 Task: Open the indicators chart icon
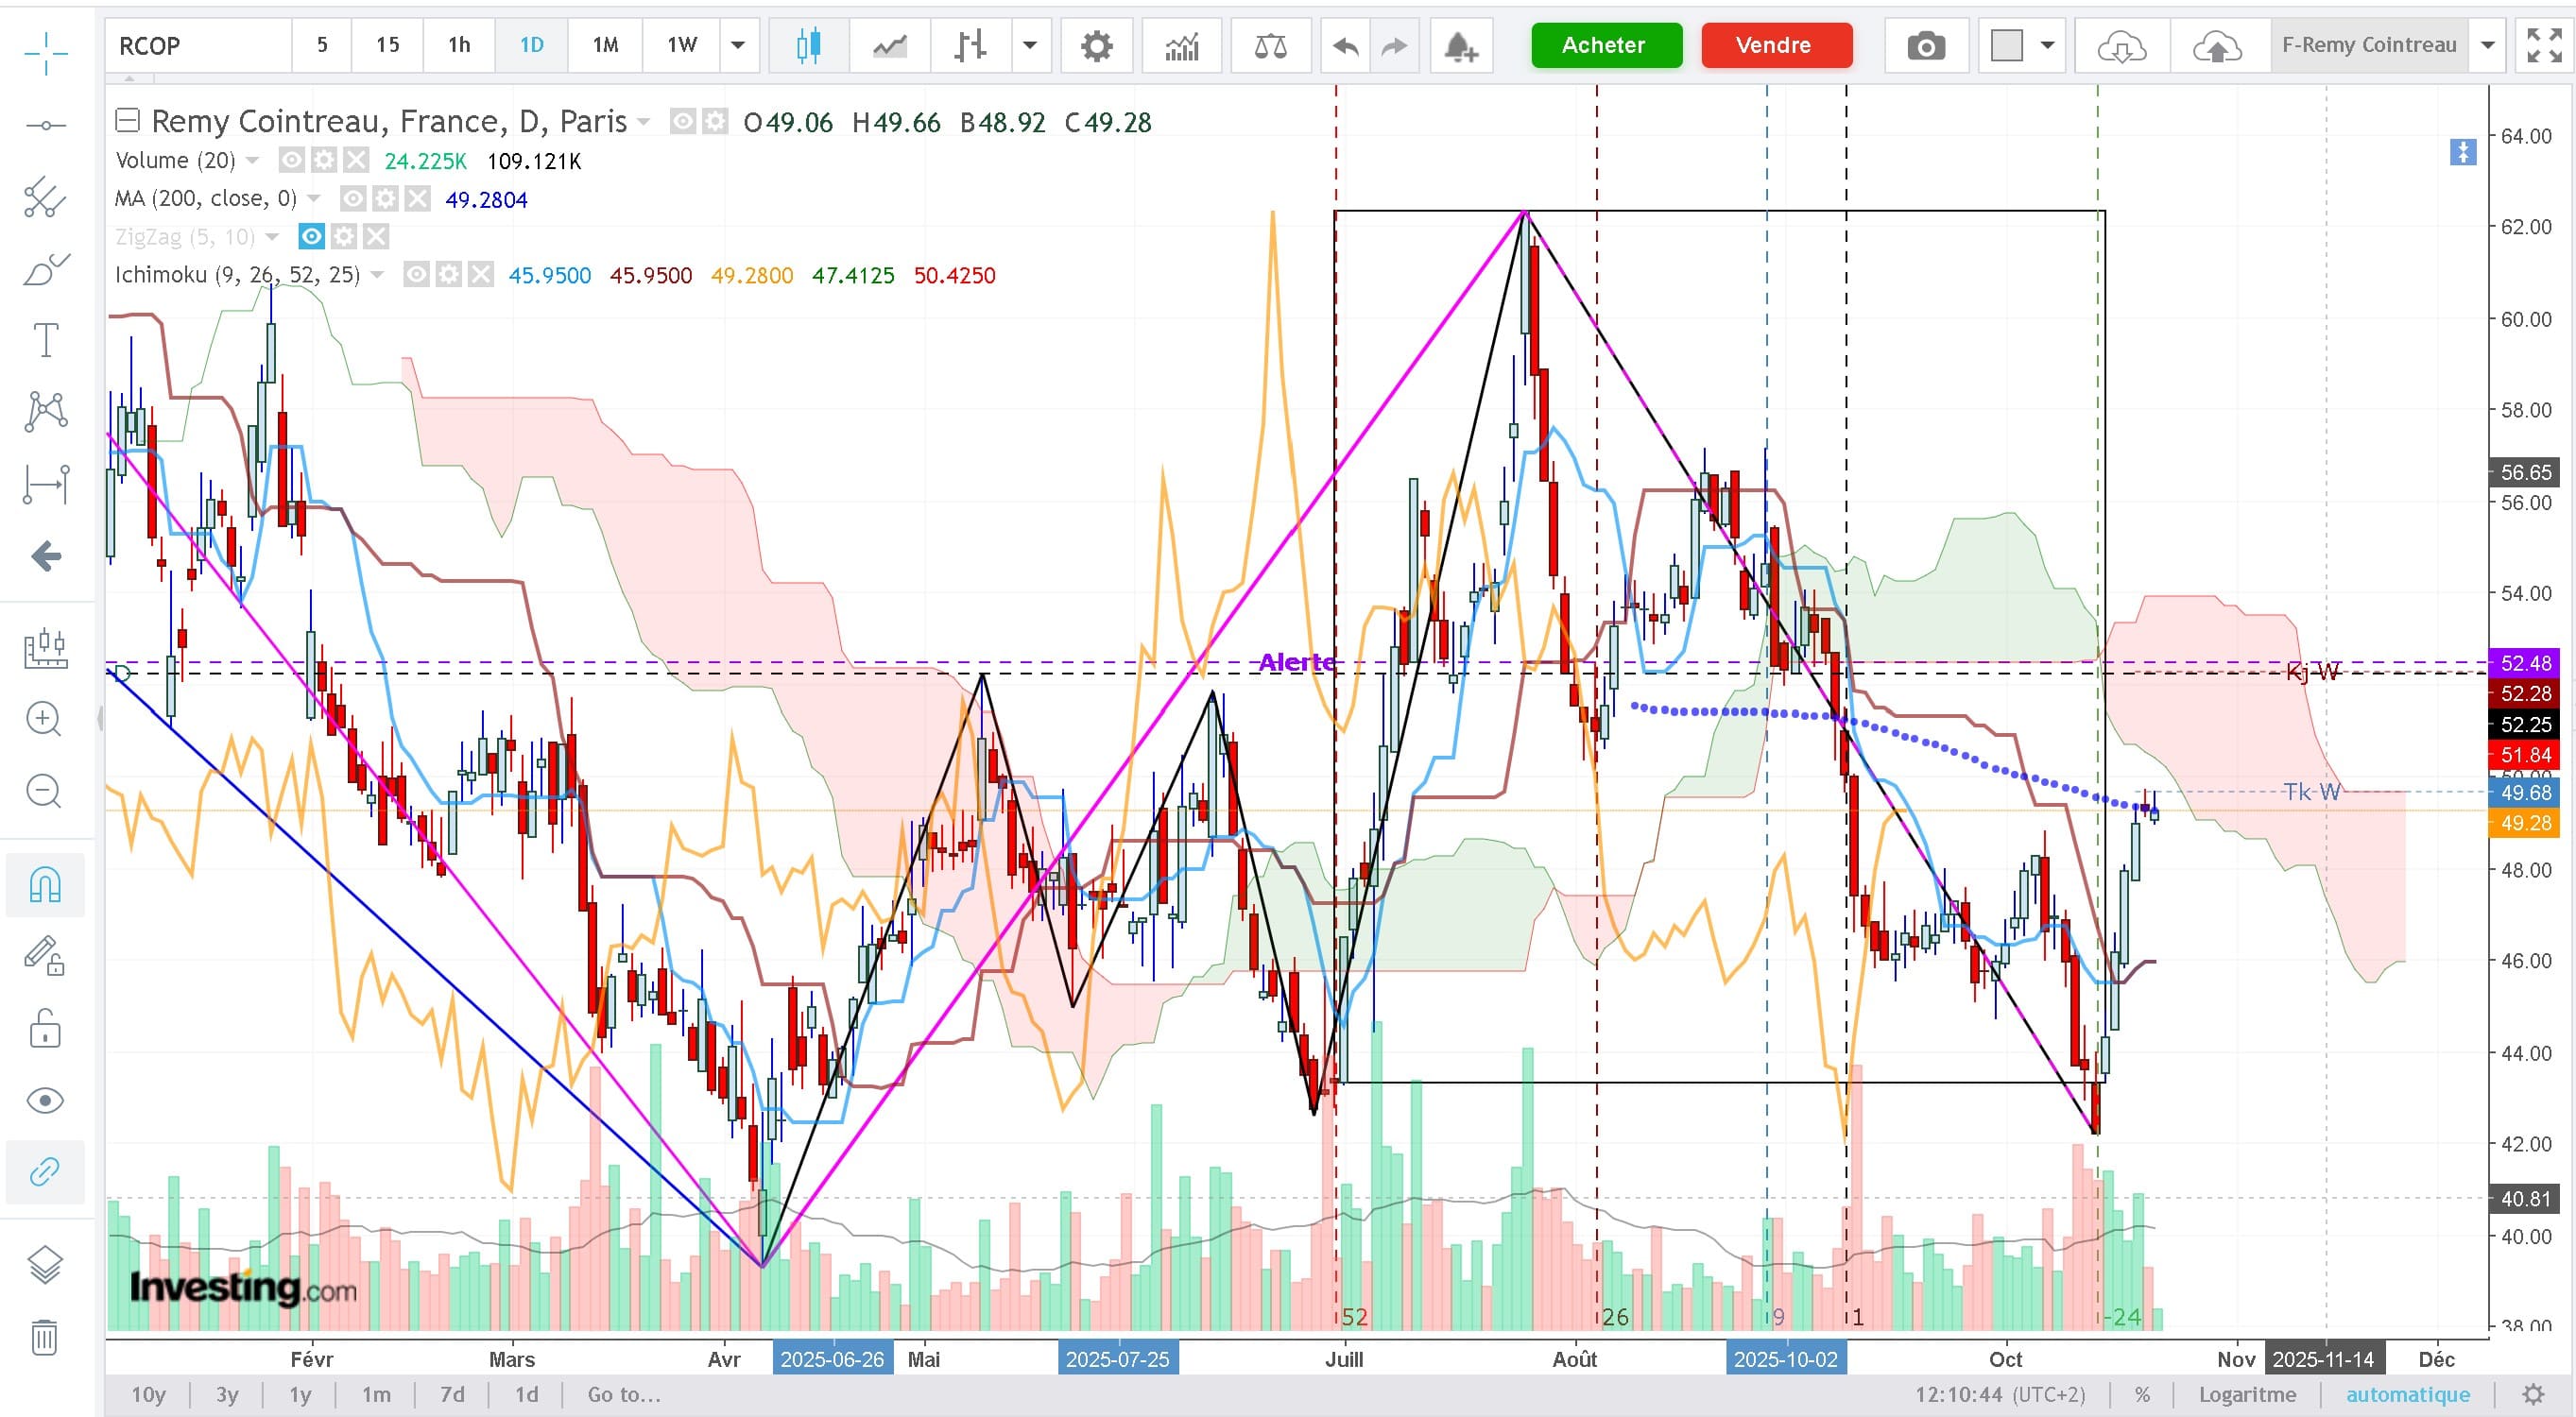coord(1181,46)
